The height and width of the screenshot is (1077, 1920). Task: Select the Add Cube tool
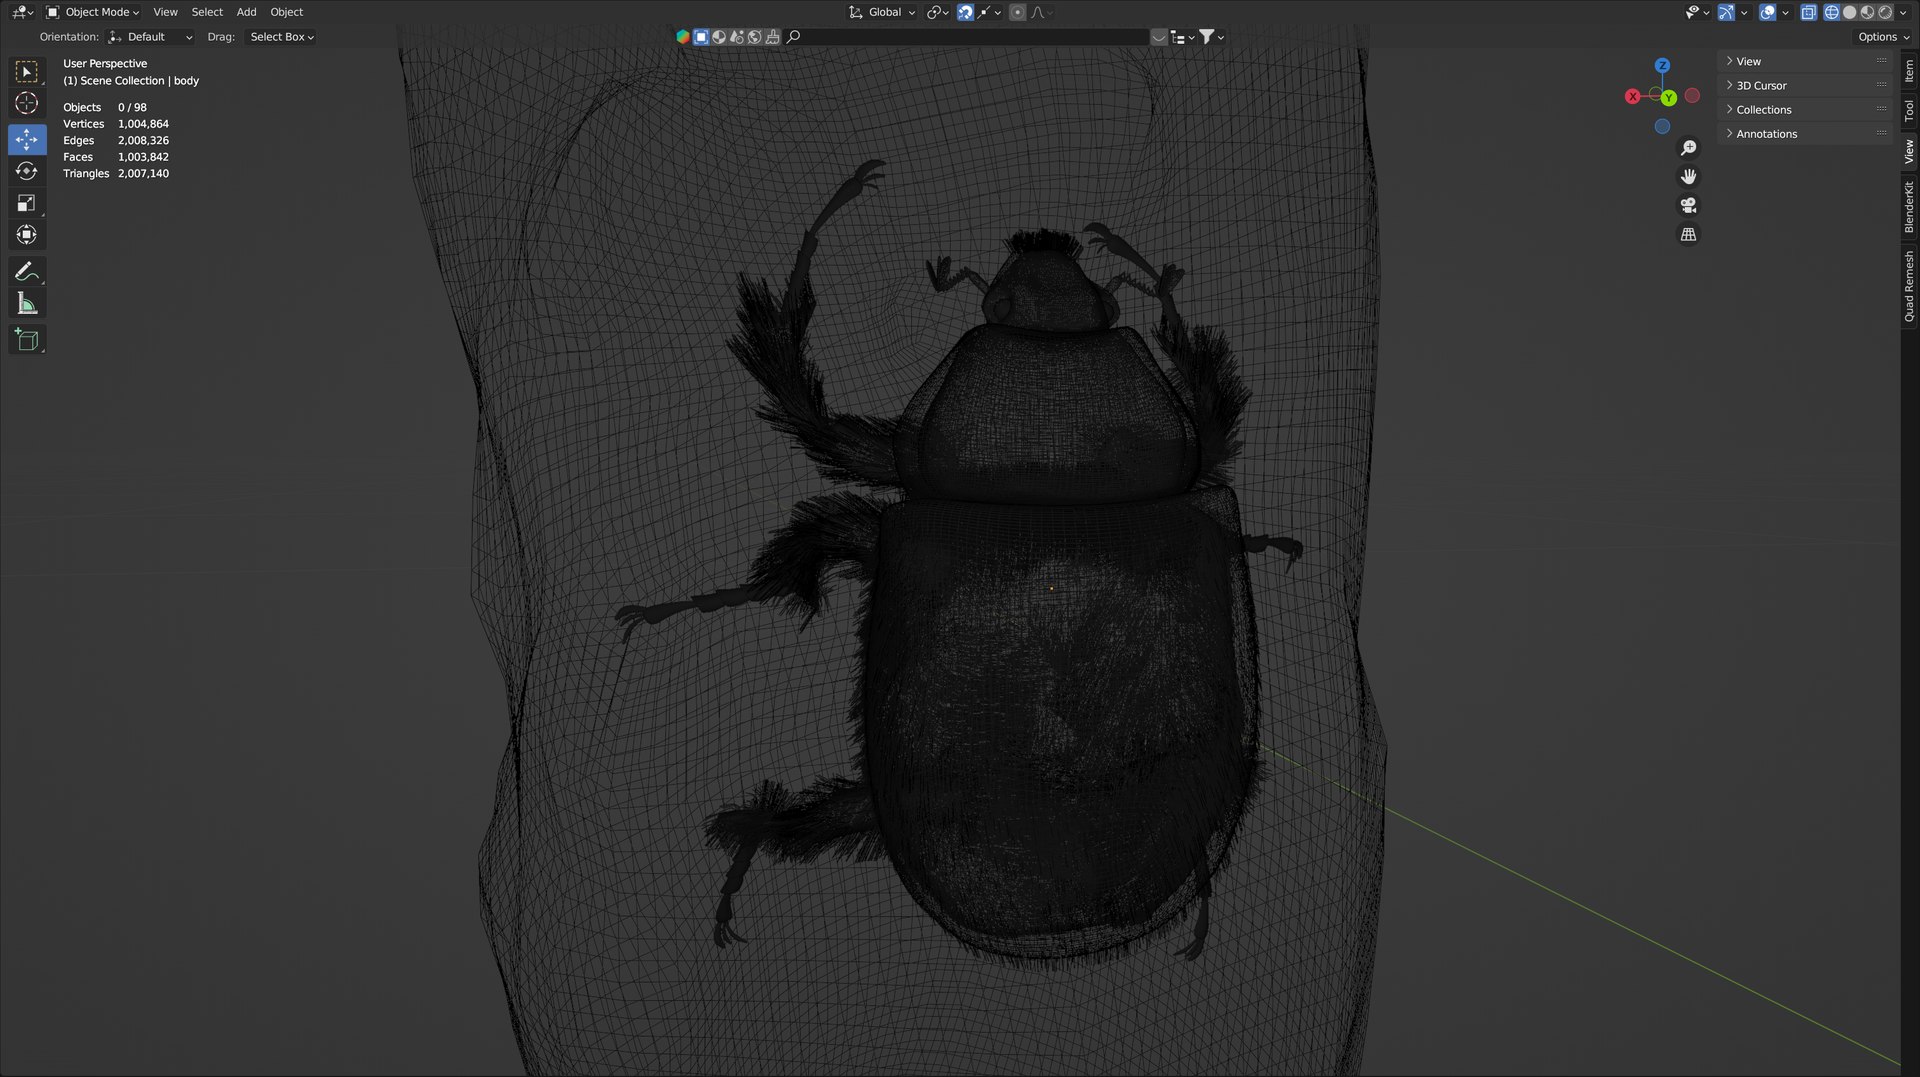[27, 339]
